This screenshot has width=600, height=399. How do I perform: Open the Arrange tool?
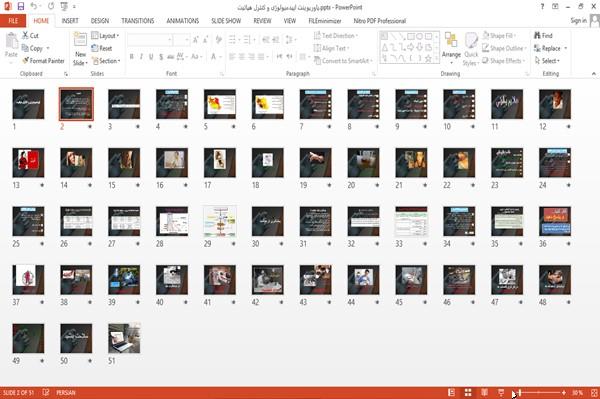pos(451,49)
